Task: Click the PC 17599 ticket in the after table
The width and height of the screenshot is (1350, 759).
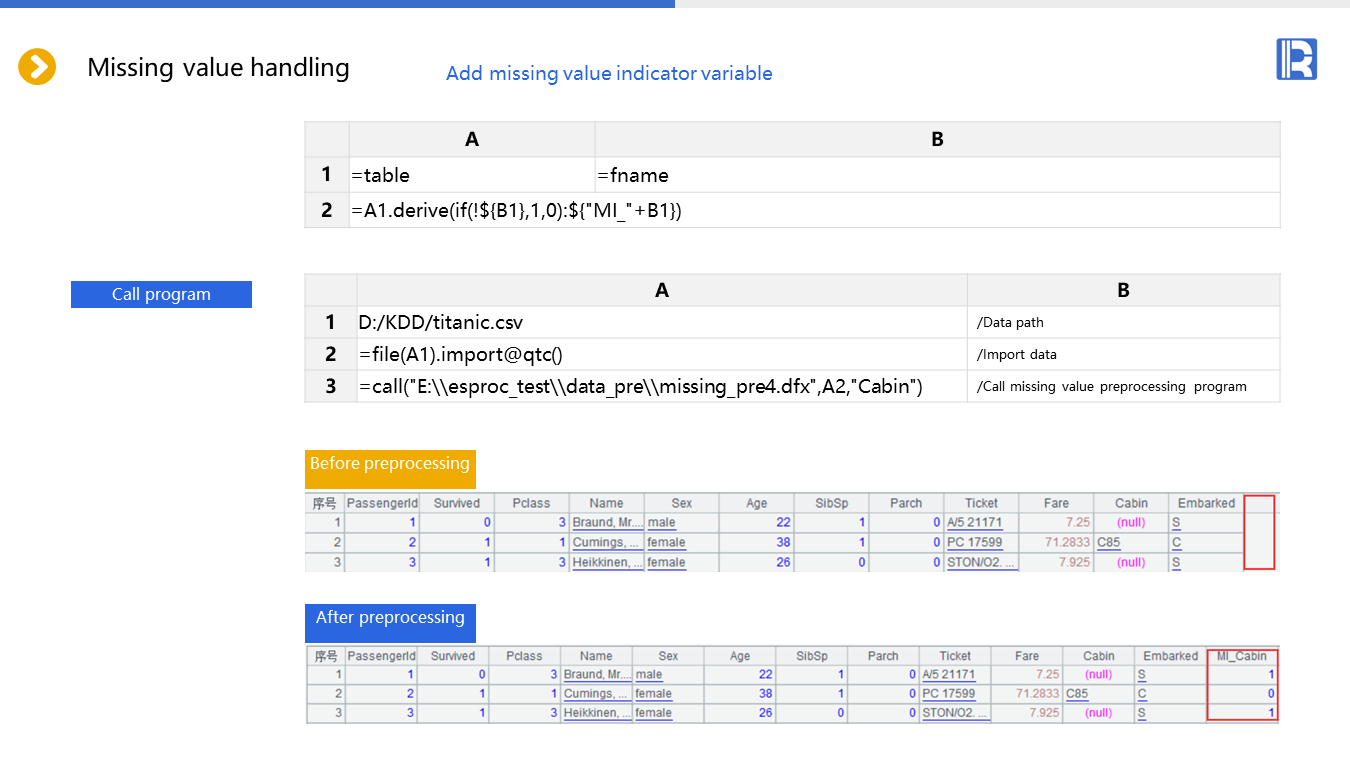Action: [x=947, y=693]
